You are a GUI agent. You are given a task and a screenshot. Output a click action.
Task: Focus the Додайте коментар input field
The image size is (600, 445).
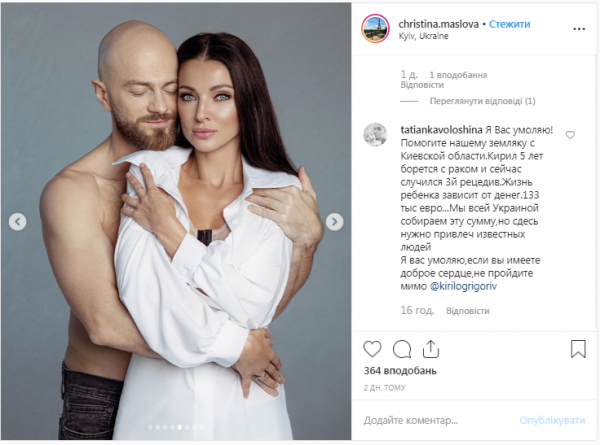coord(436,420)
